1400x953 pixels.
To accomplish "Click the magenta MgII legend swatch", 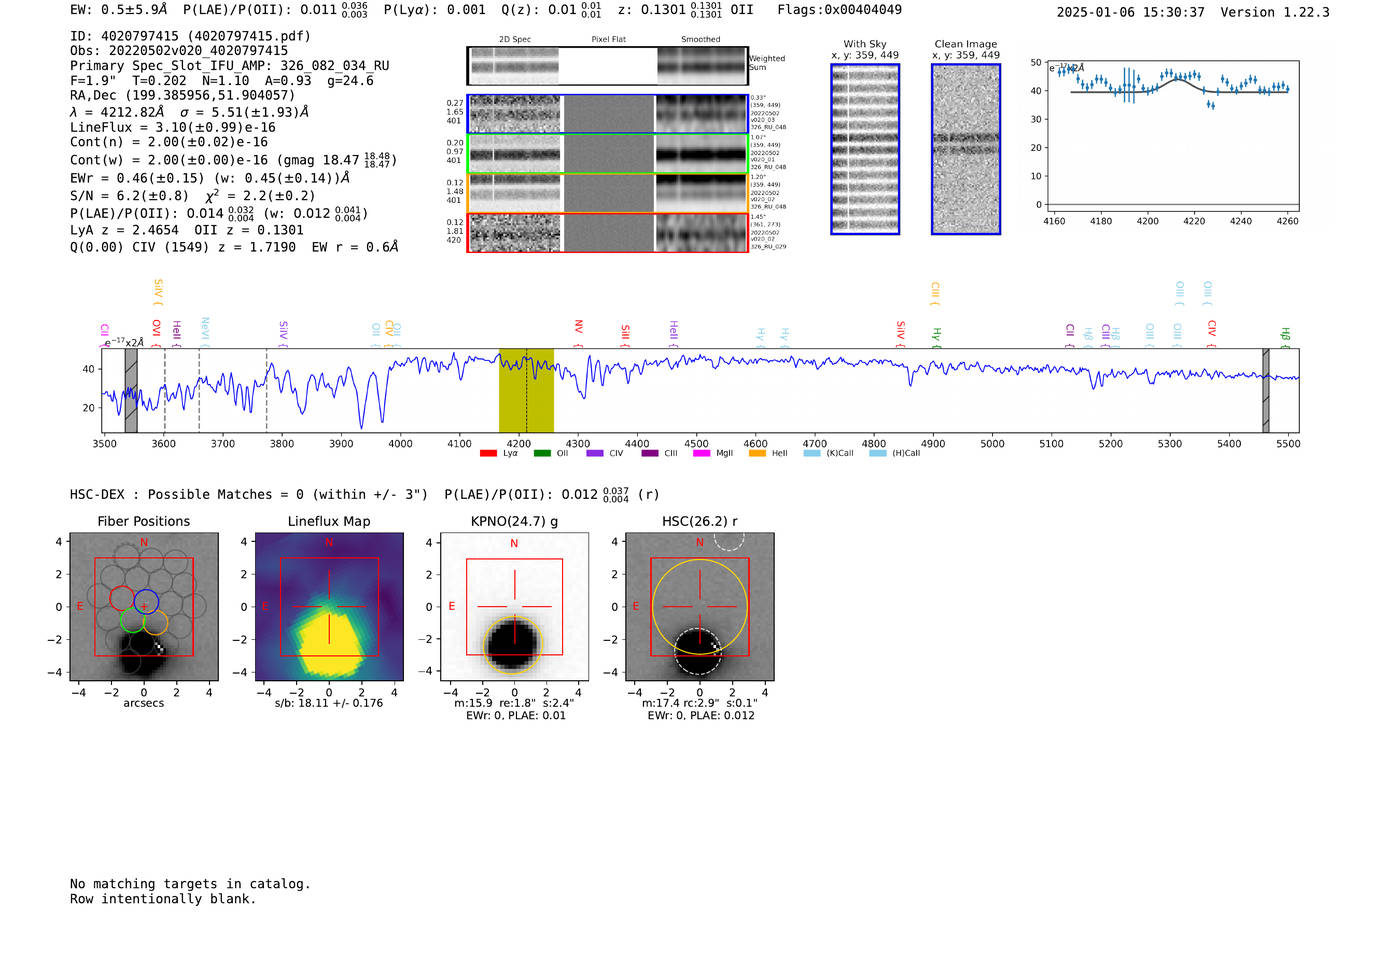I will pos(702,453).
